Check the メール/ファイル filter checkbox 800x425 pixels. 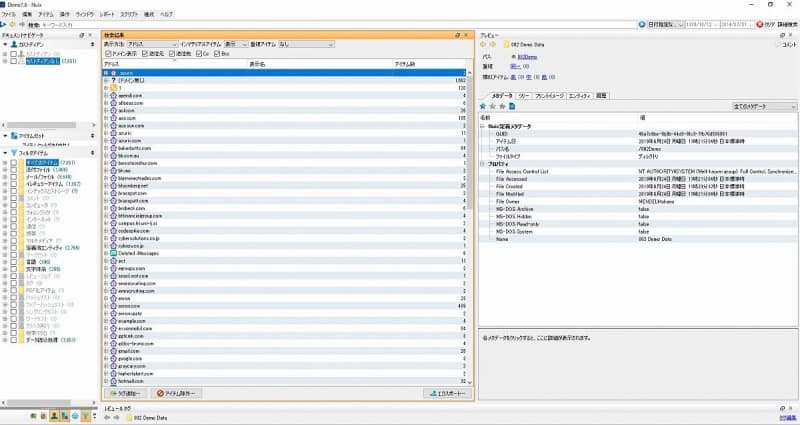14,177
